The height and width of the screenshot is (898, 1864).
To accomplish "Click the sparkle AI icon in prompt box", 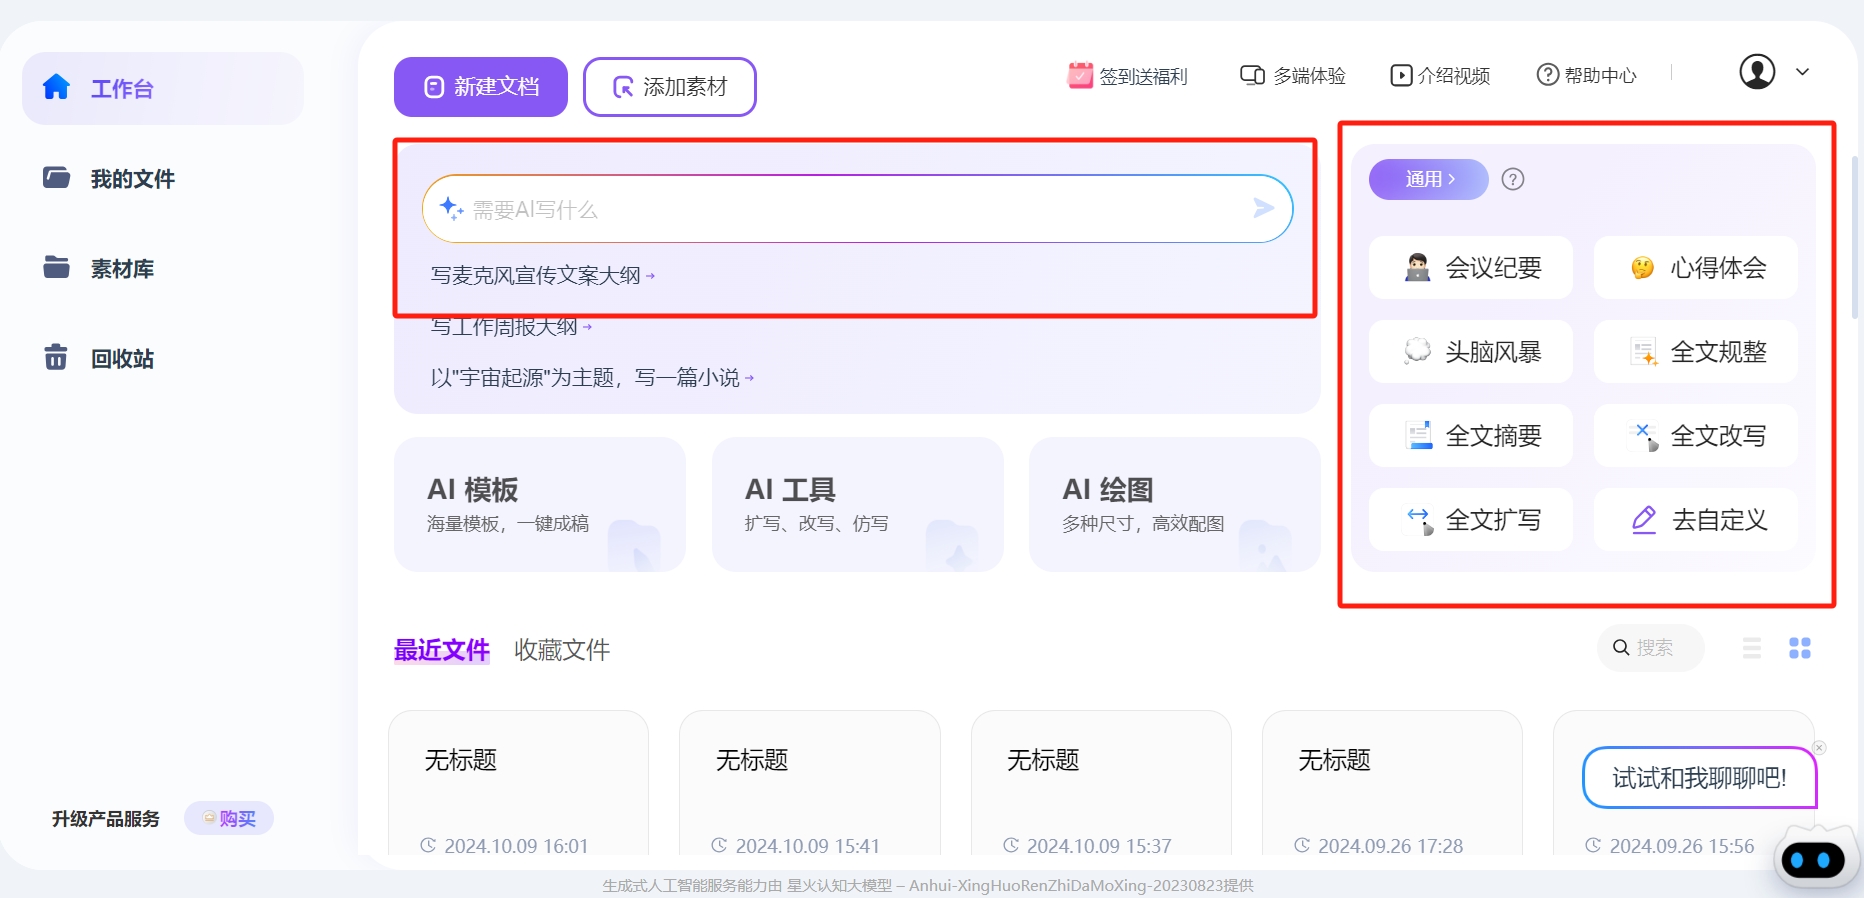I will 451,208.
